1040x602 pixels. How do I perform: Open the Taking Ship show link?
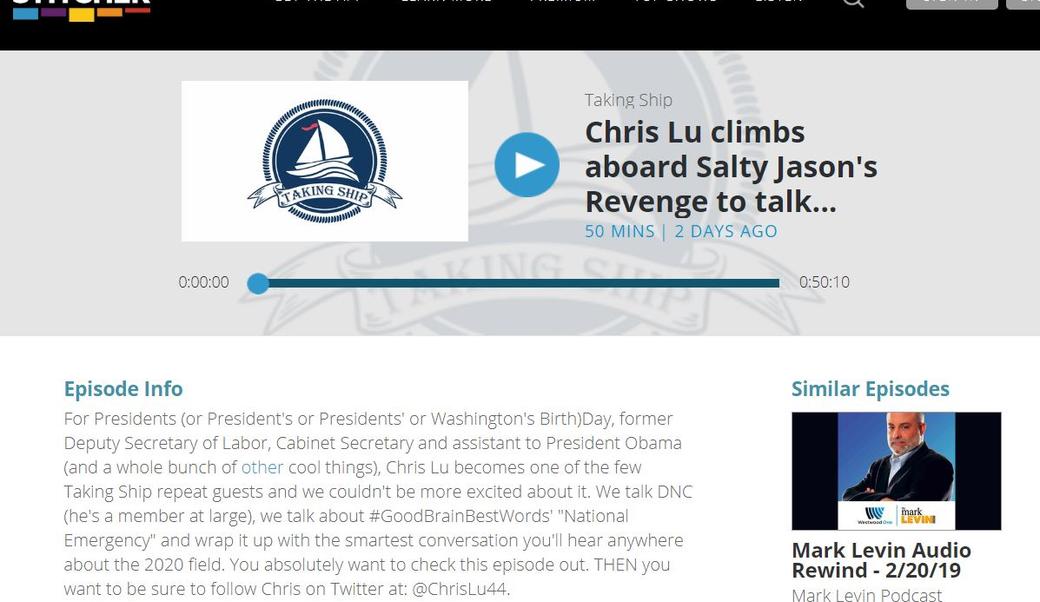pos(628,100)
